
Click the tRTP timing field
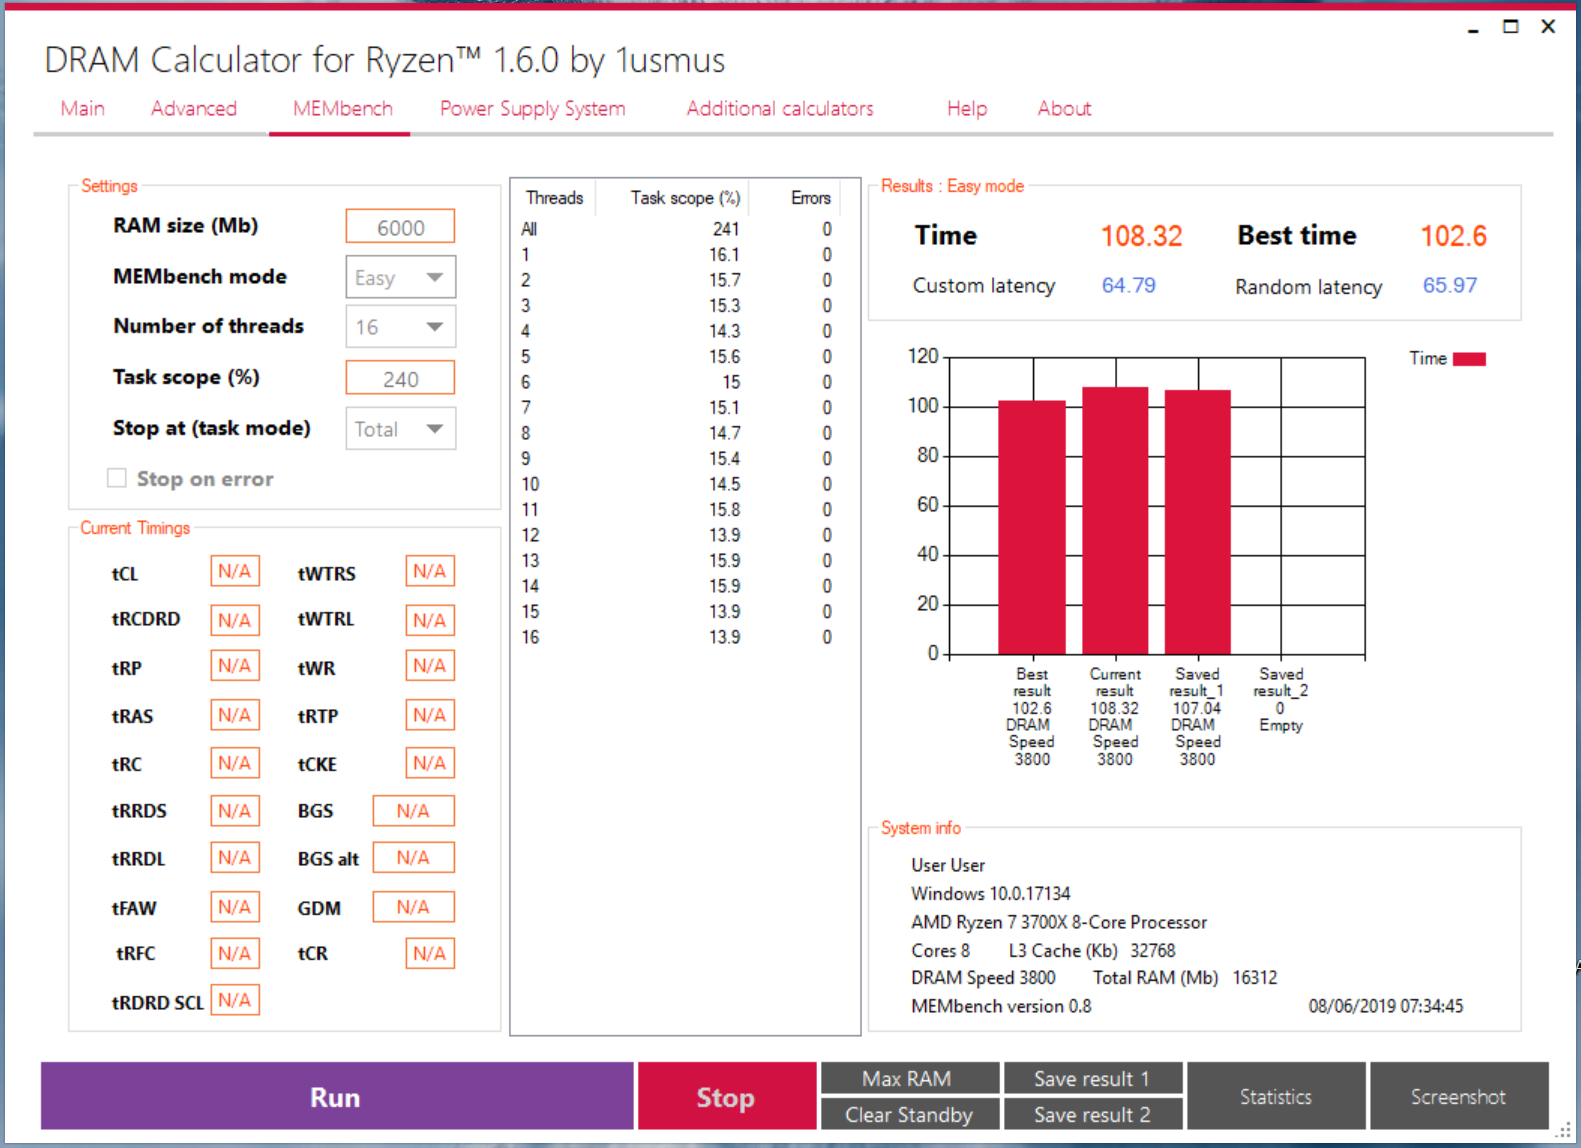pos(430,715)
